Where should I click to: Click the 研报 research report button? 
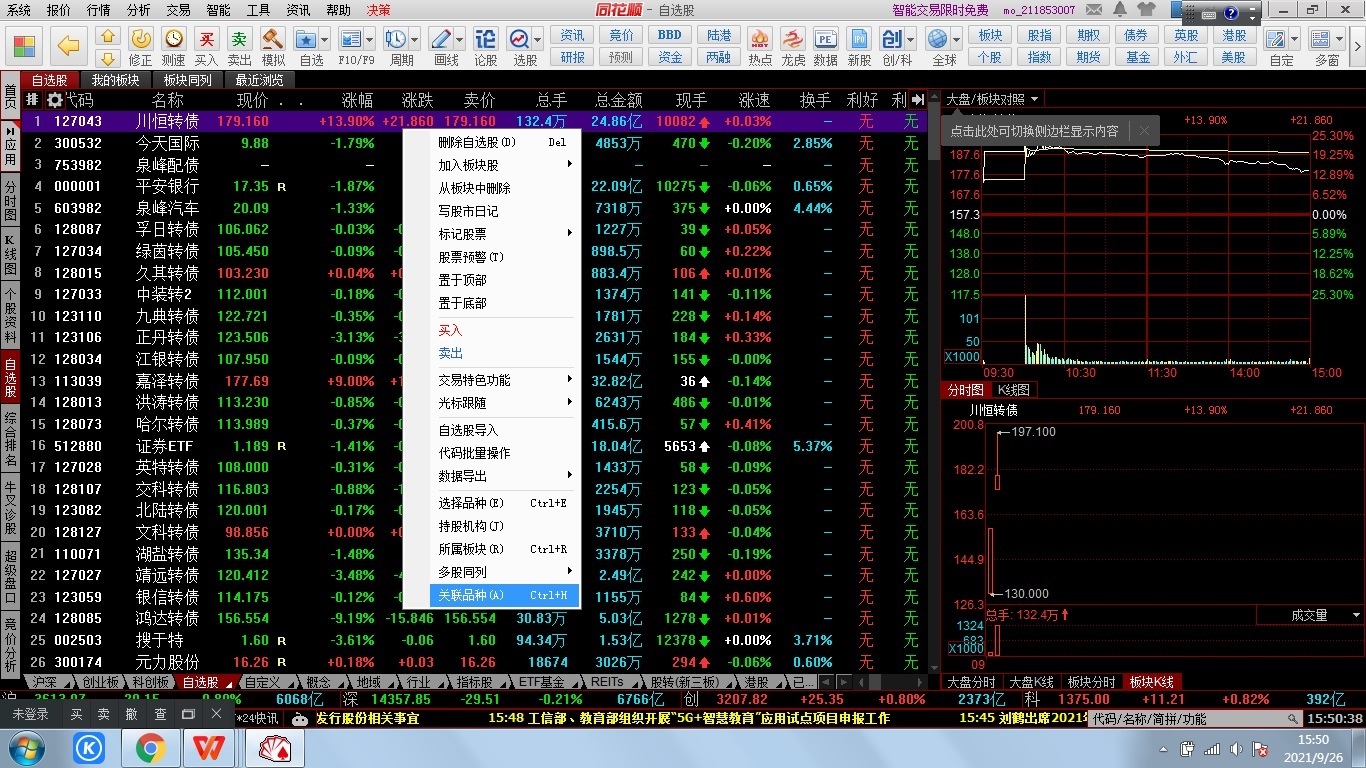tap(571, 57)
